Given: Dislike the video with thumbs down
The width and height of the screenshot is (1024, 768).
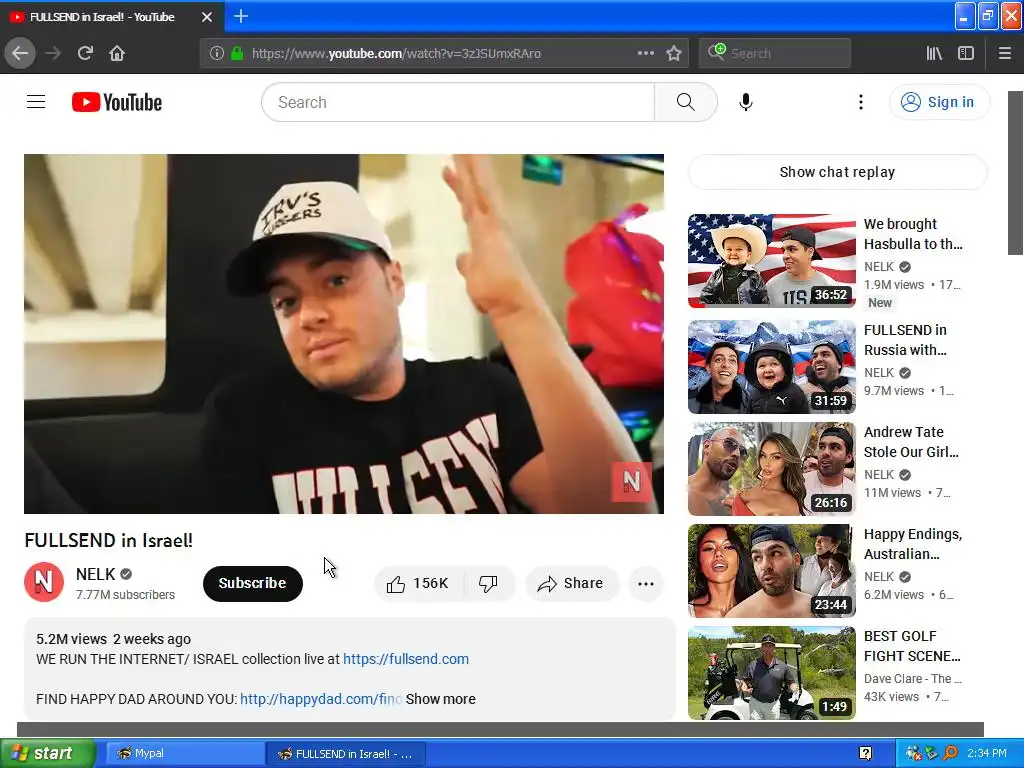Looking at the screenshot, I should (488, 583).
